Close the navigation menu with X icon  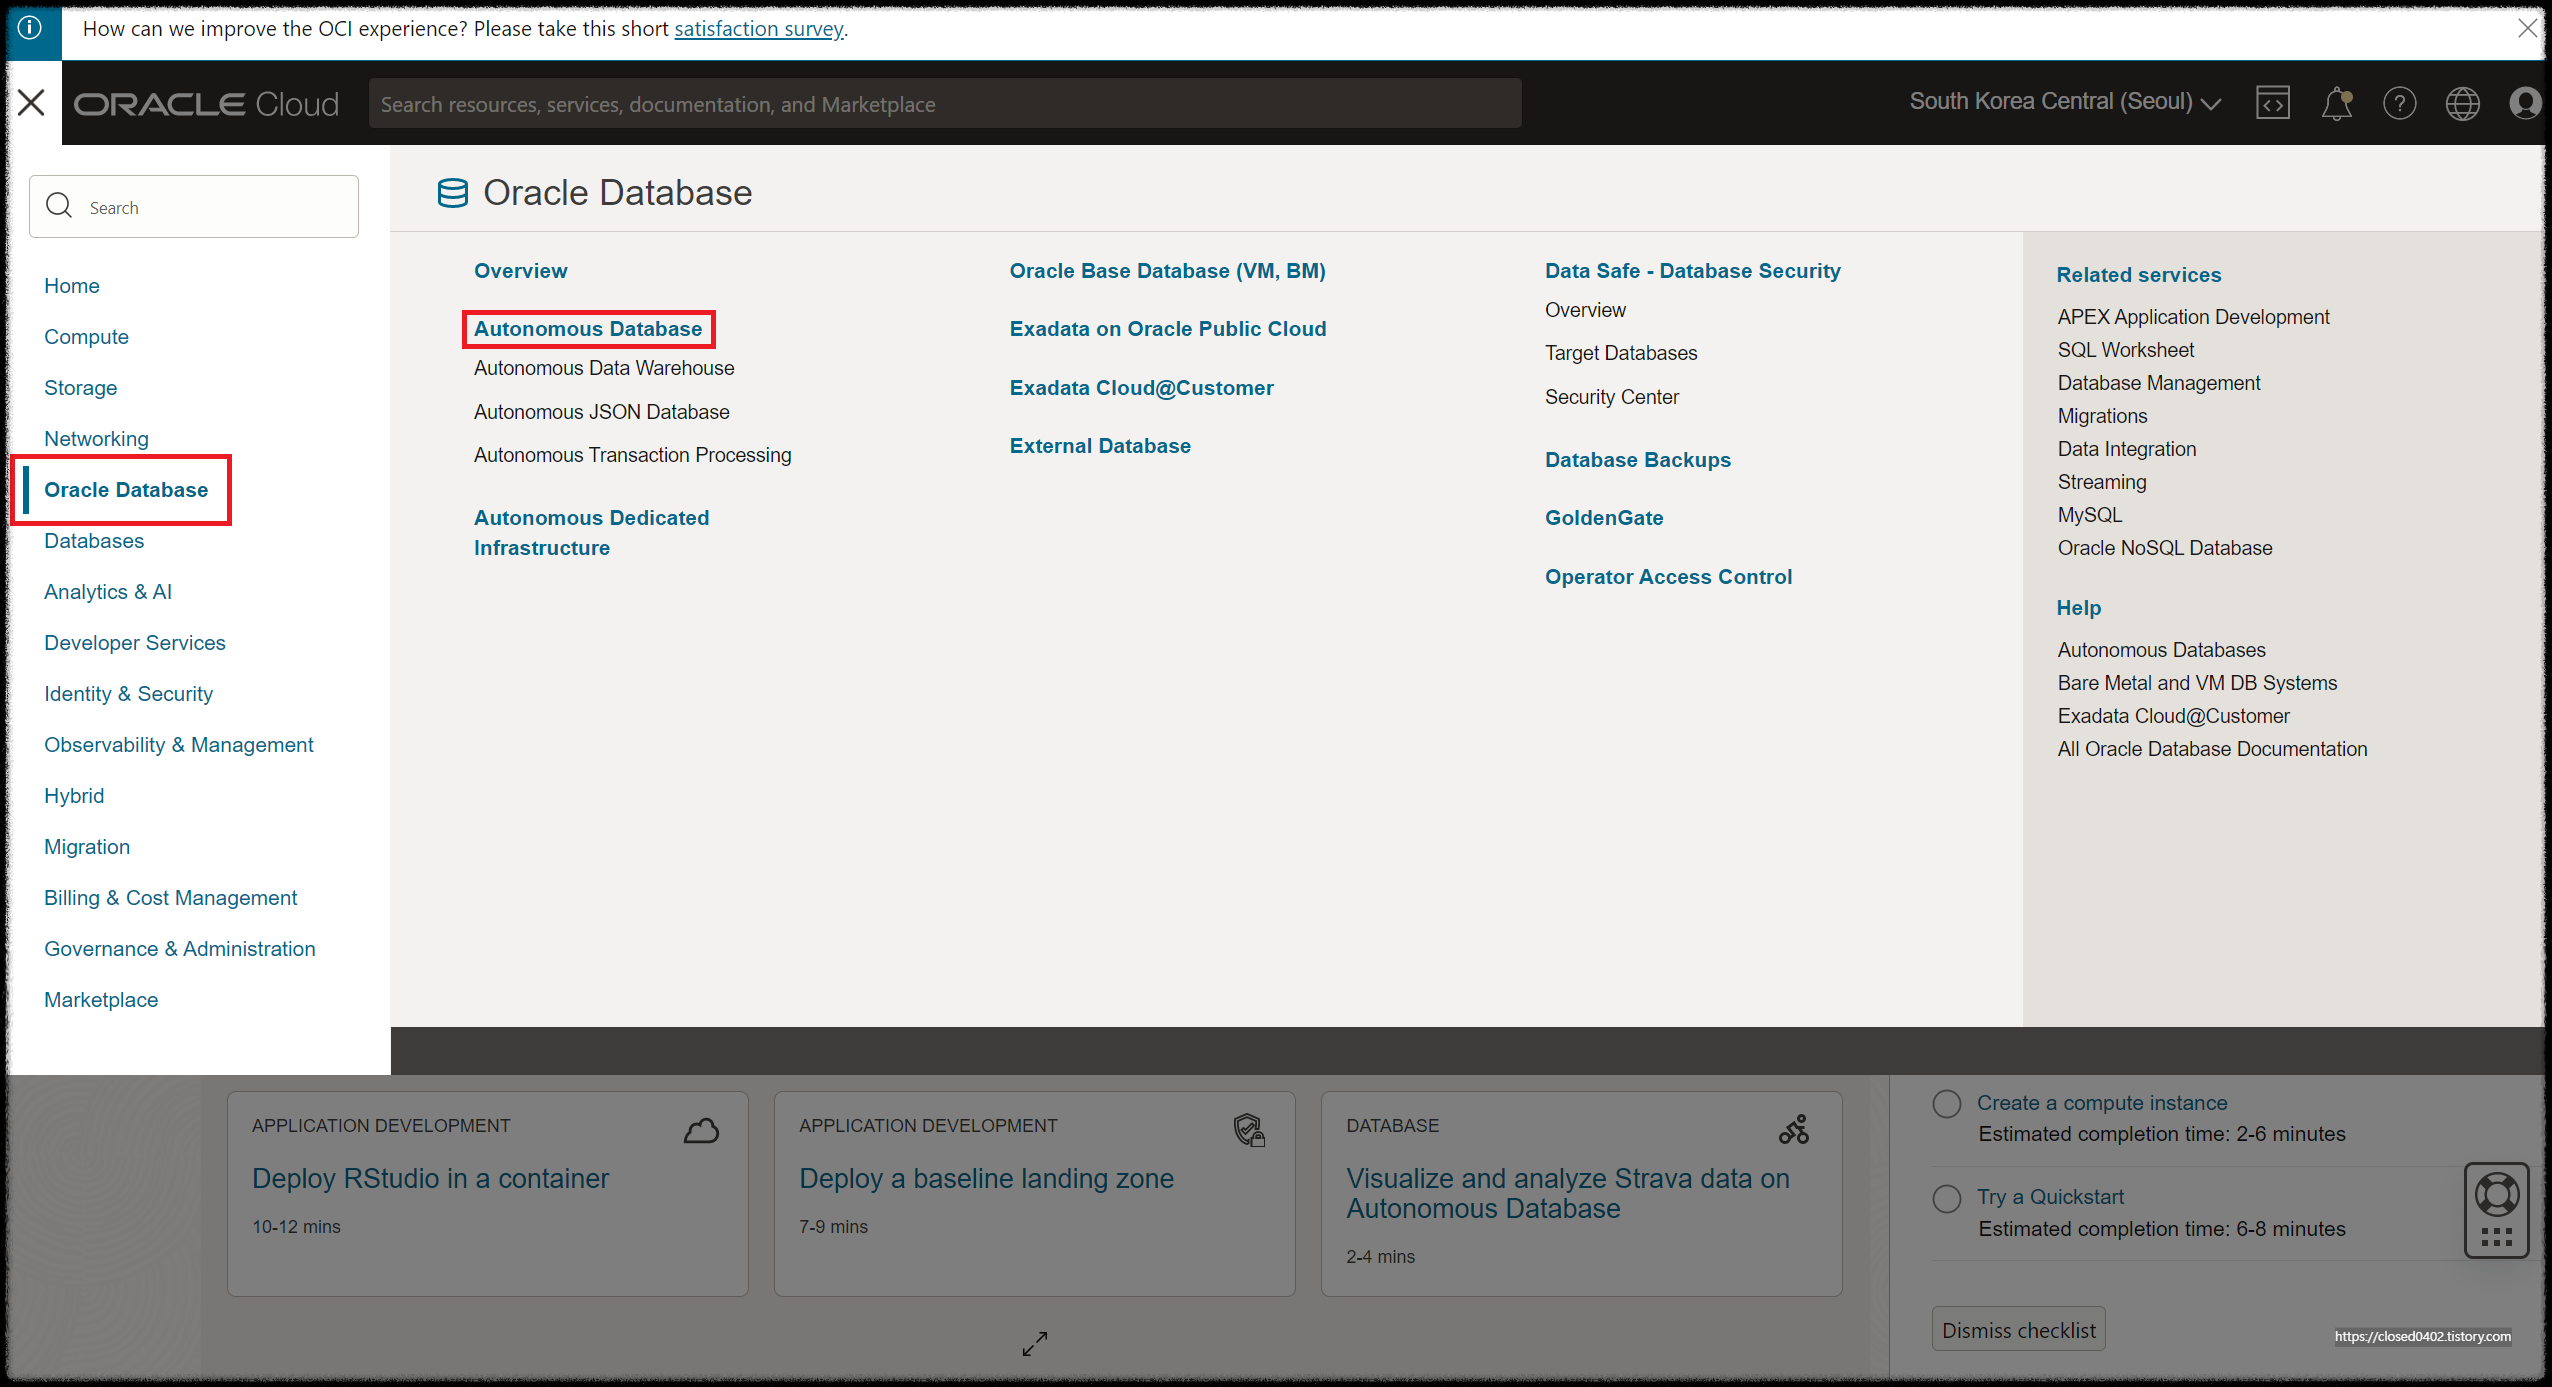31,103
